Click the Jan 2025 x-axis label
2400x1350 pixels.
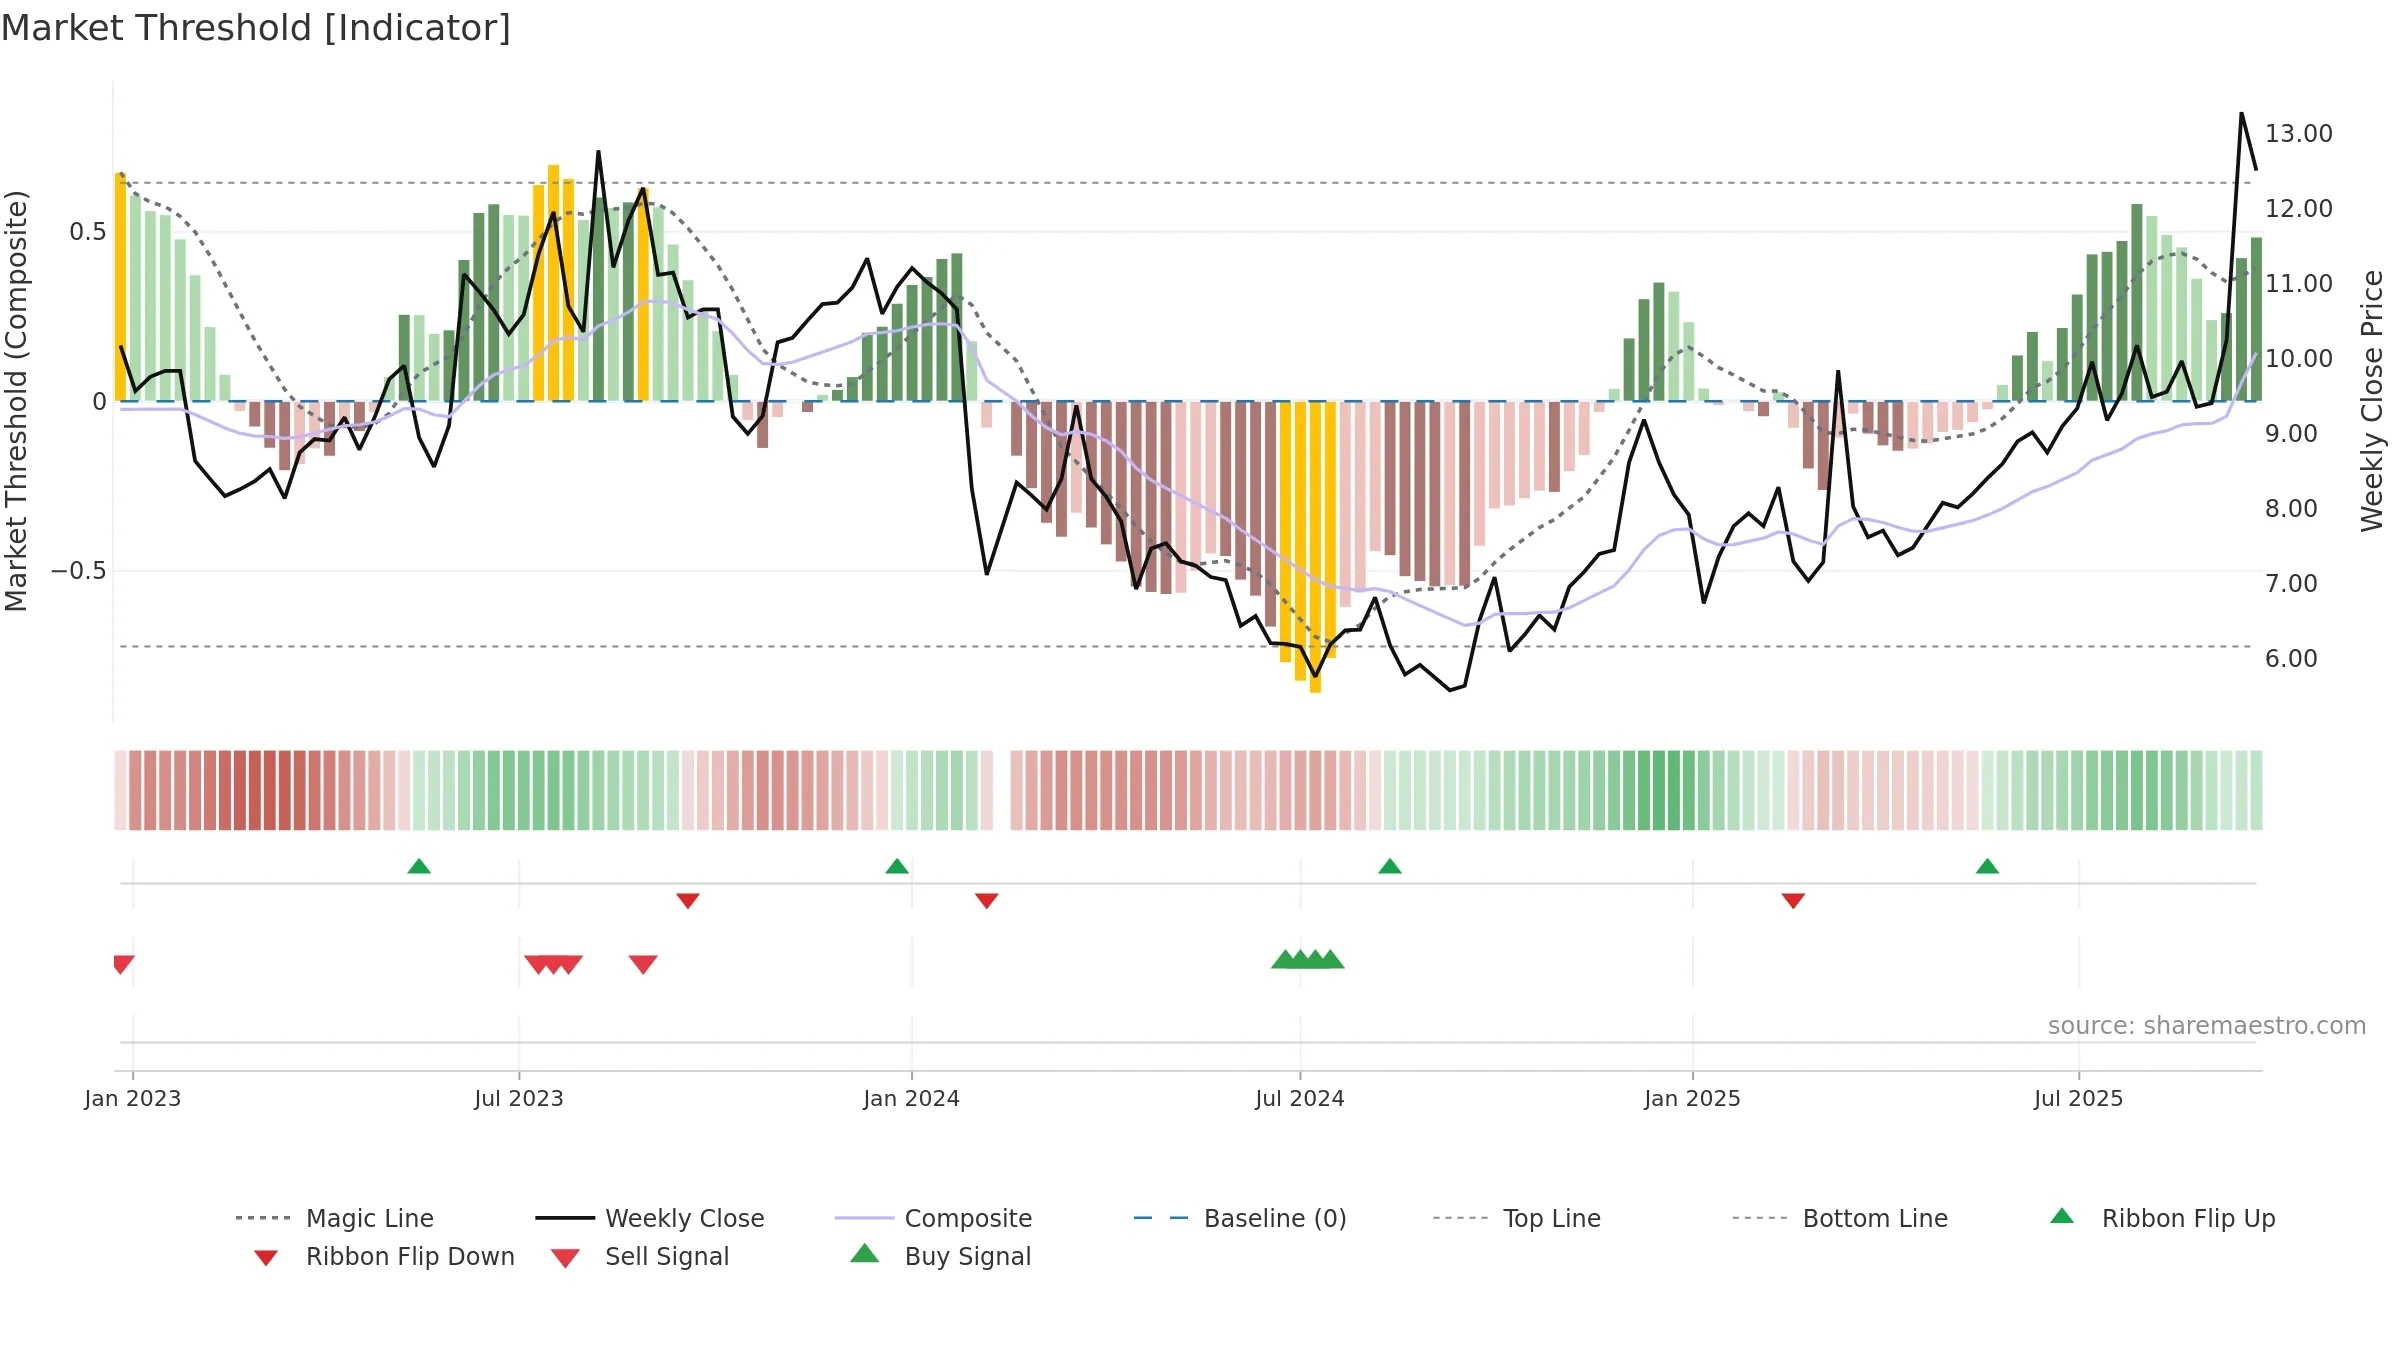point(1693,1098)
